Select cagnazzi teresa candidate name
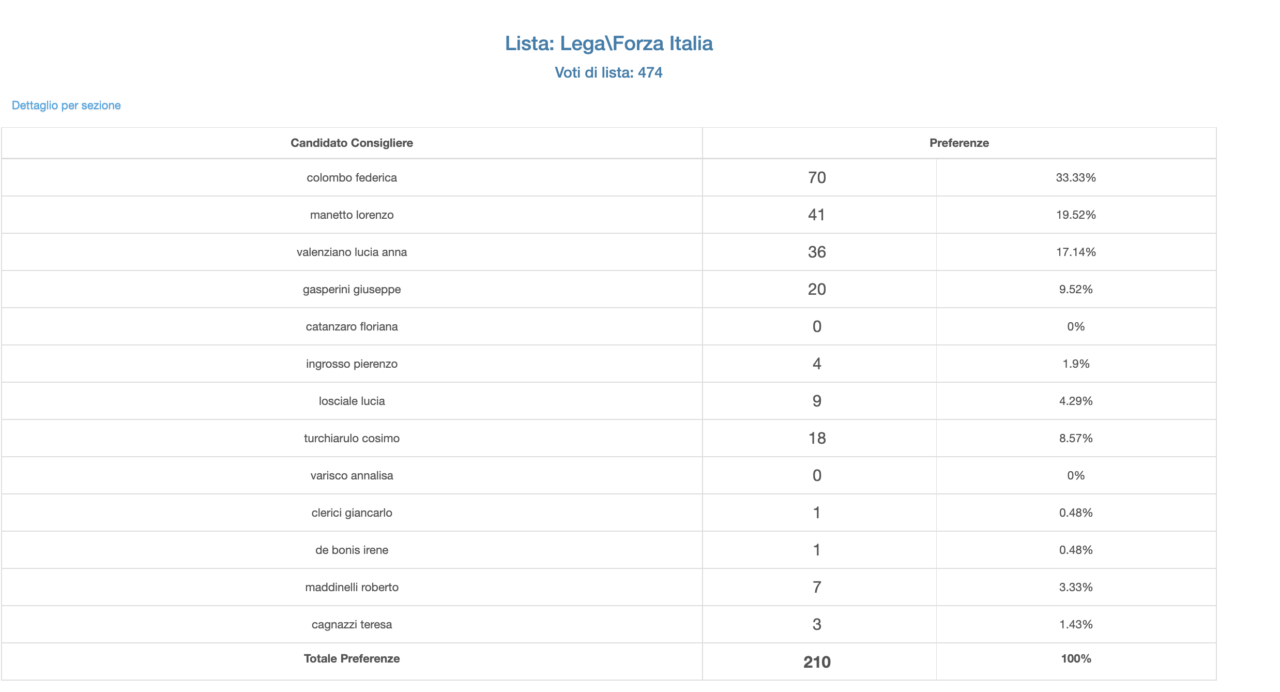 point(351,625)
